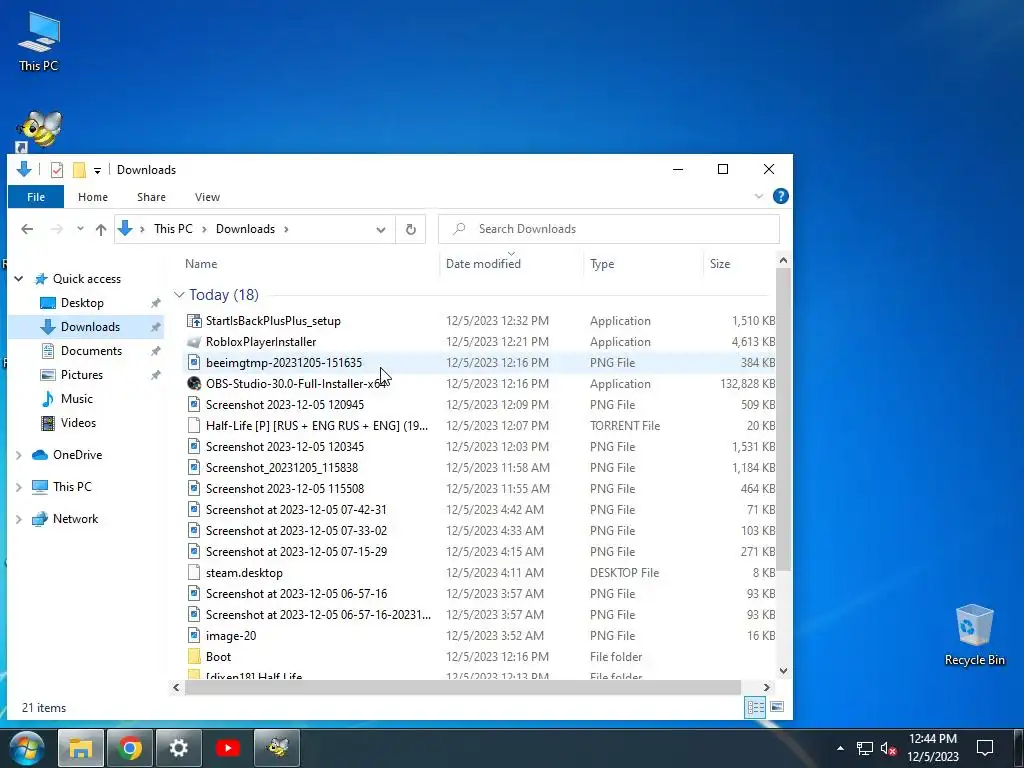Expand the ribbon with the chevron
The height and width of the screenshot is (768, 1024).
[758, 196]
